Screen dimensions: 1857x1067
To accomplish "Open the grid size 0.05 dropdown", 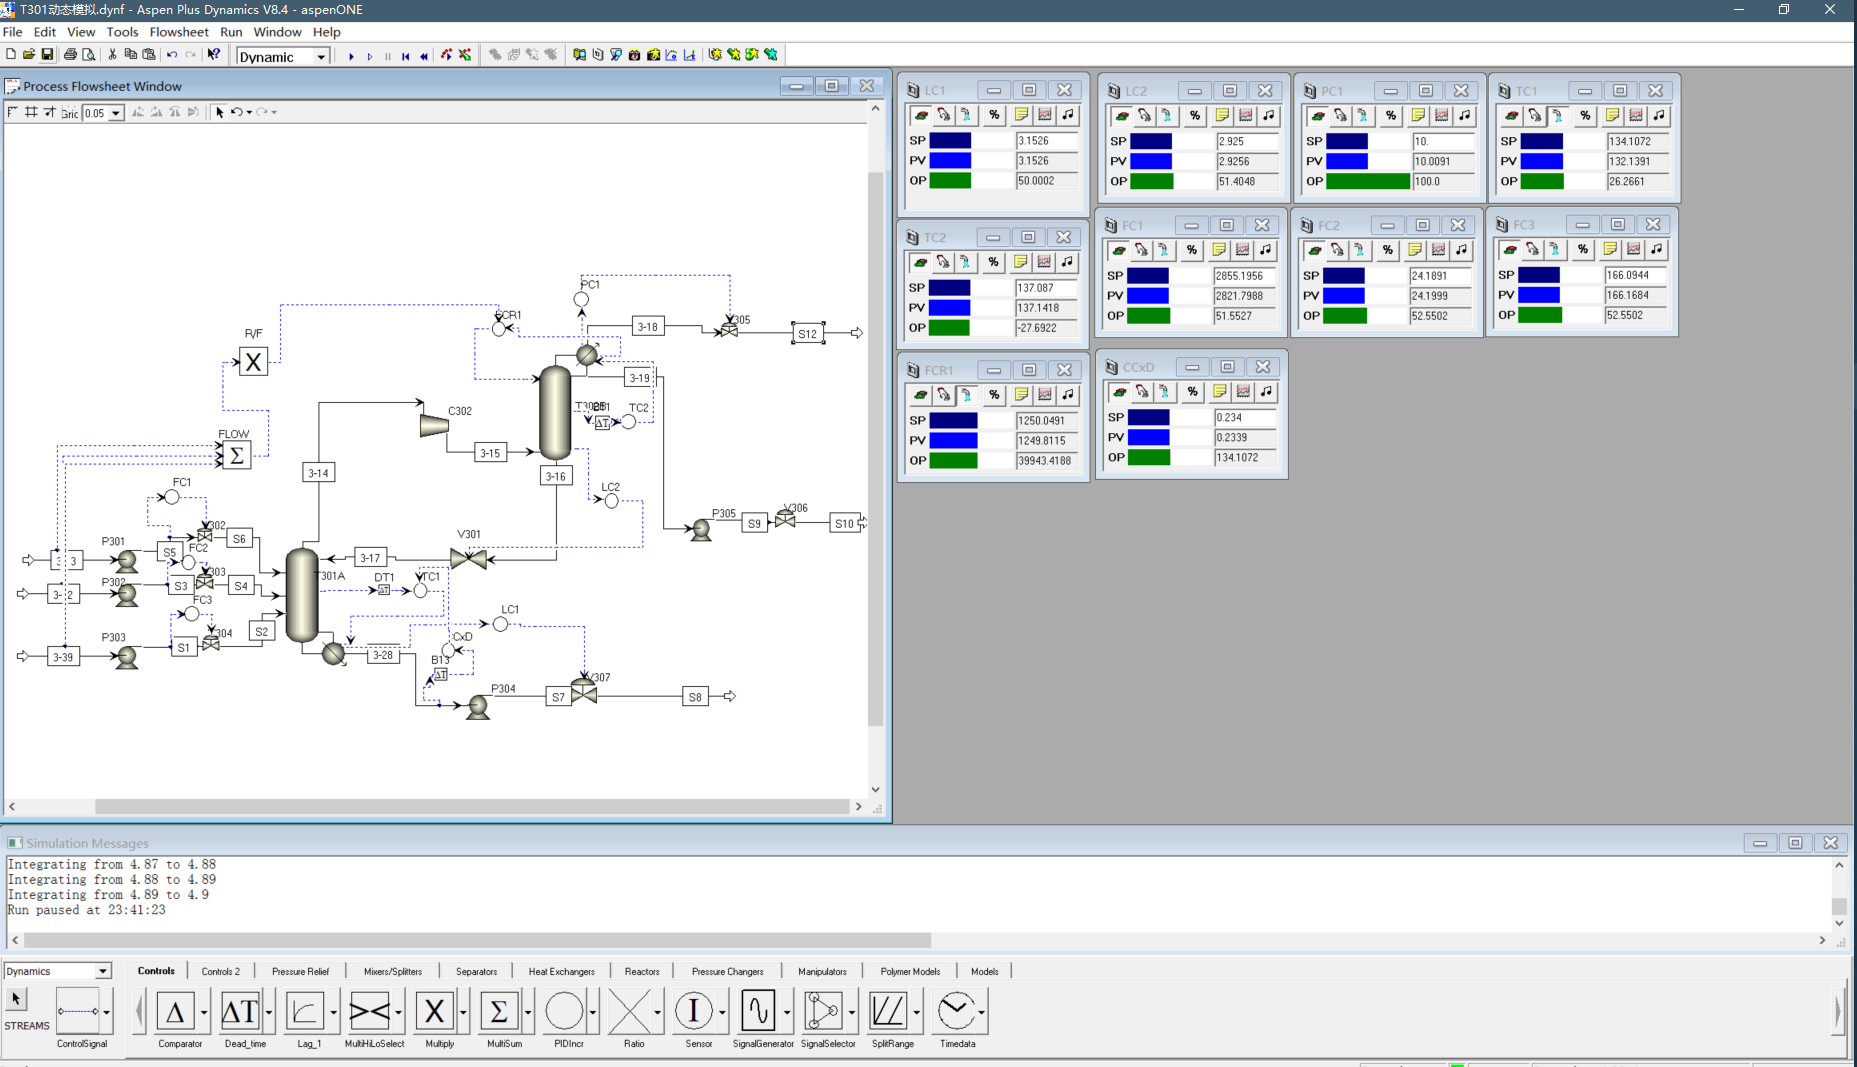I will [x=116, y=113].
